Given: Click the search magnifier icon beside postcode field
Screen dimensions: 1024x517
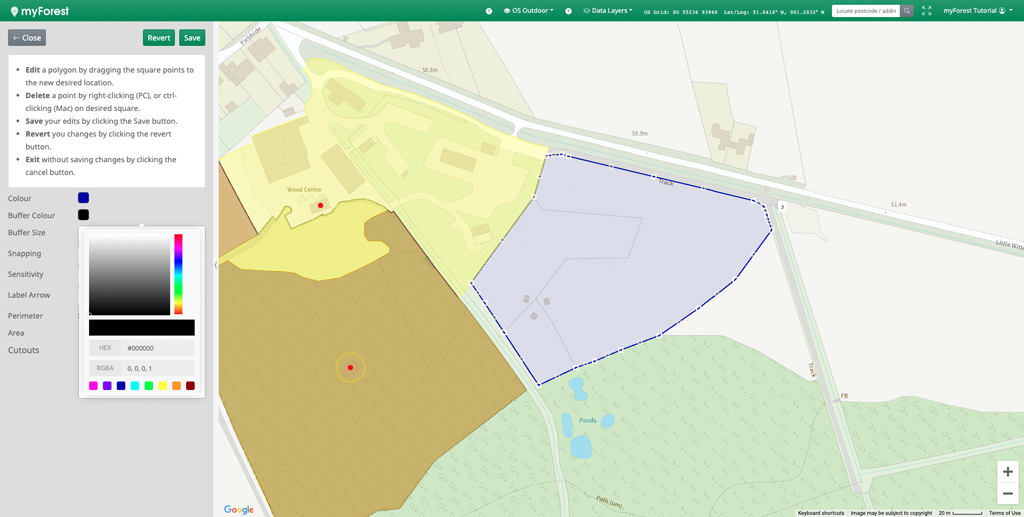Looking at the screenshot, I should point(907,11).
